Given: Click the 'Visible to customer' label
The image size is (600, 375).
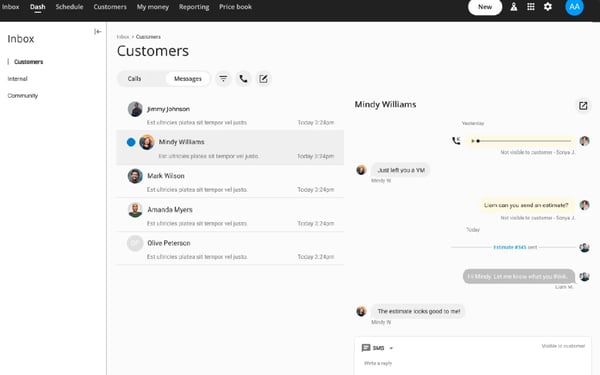Looking at the screenshot, I should [x=563, y=346].
